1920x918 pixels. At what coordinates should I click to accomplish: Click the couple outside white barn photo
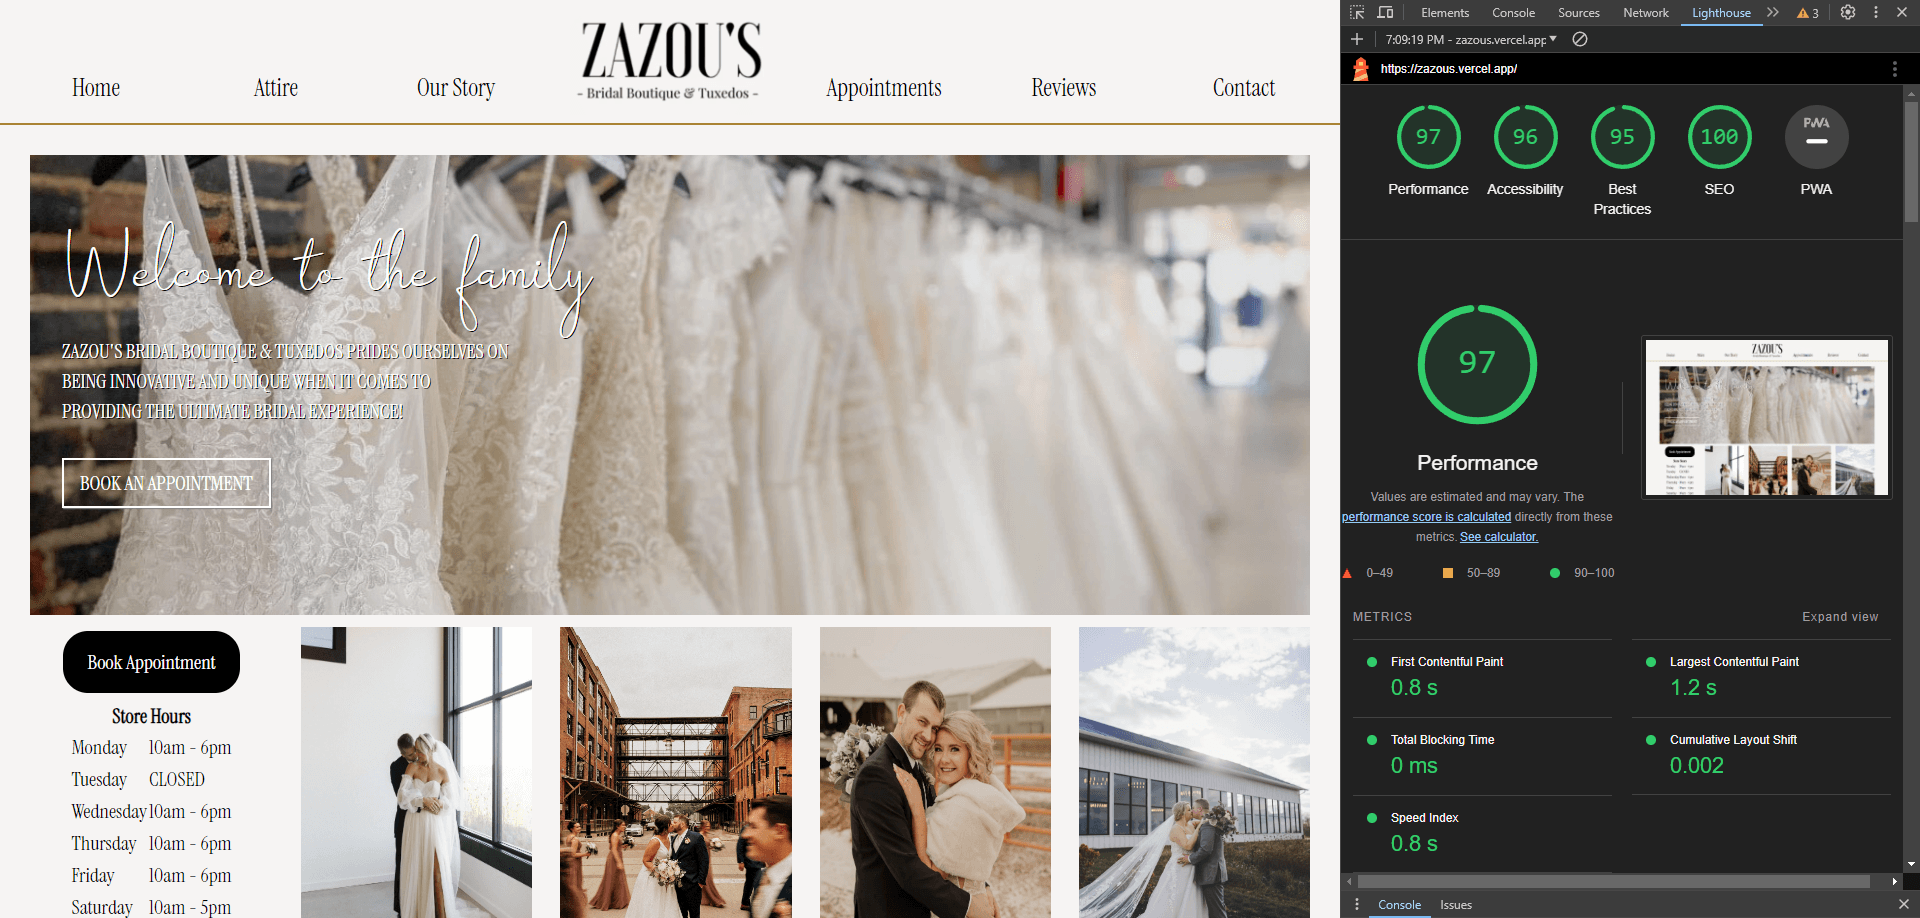(x=1194, y=772)
